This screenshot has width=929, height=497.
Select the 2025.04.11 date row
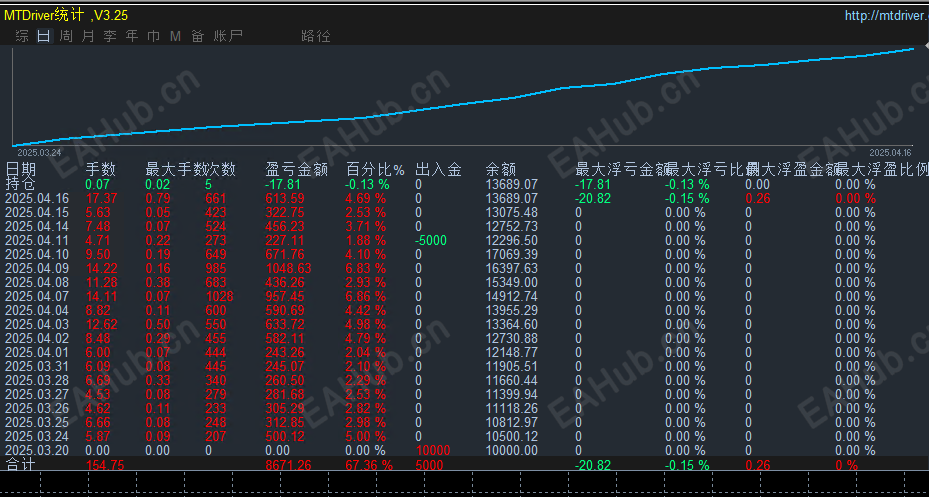(37, 241)
